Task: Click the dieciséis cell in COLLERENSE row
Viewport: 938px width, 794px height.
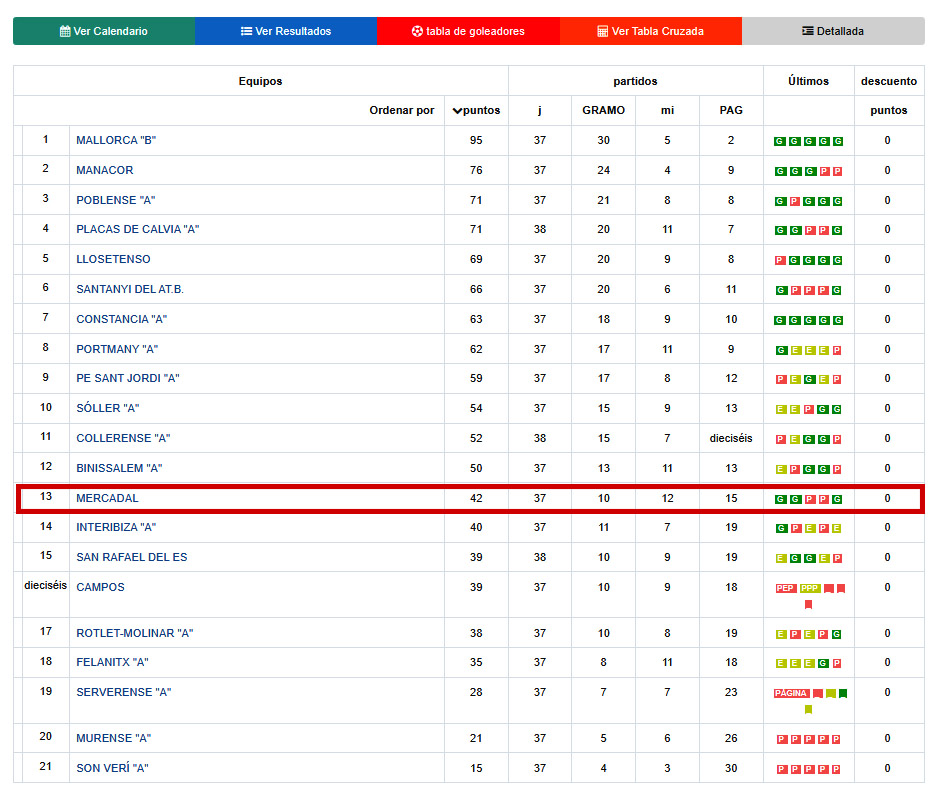Action: coord(731,438)
